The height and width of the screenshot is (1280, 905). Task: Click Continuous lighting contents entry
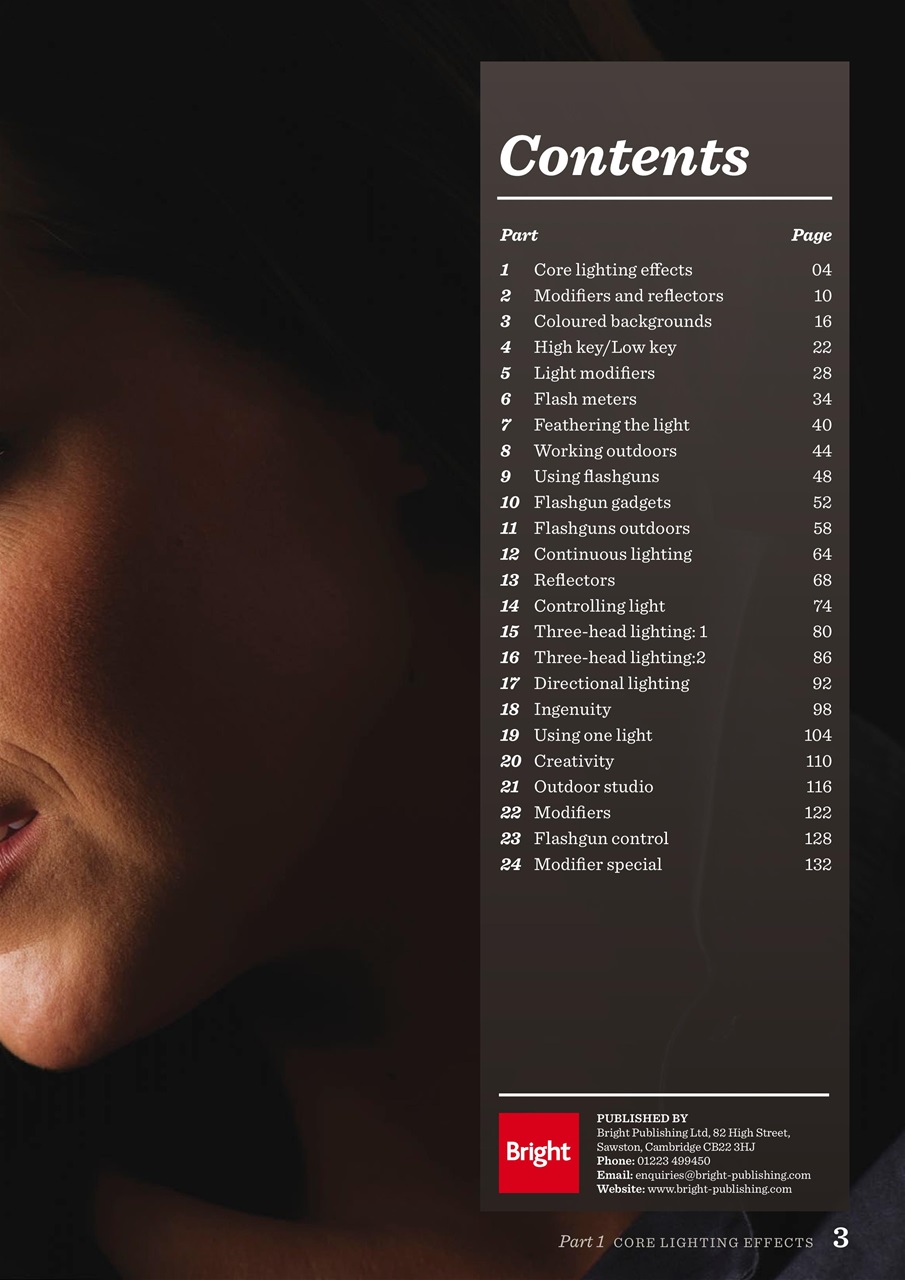pyautogui.click(x=613, y=554)
